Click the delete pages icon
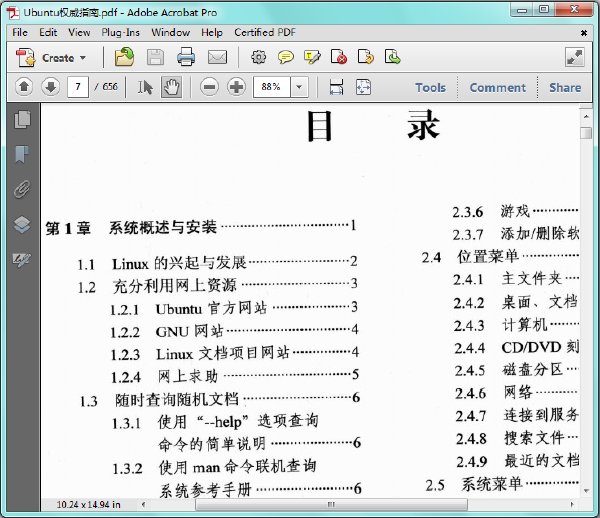Viewport: 600px width, 518px height. [x=339, y=57]
